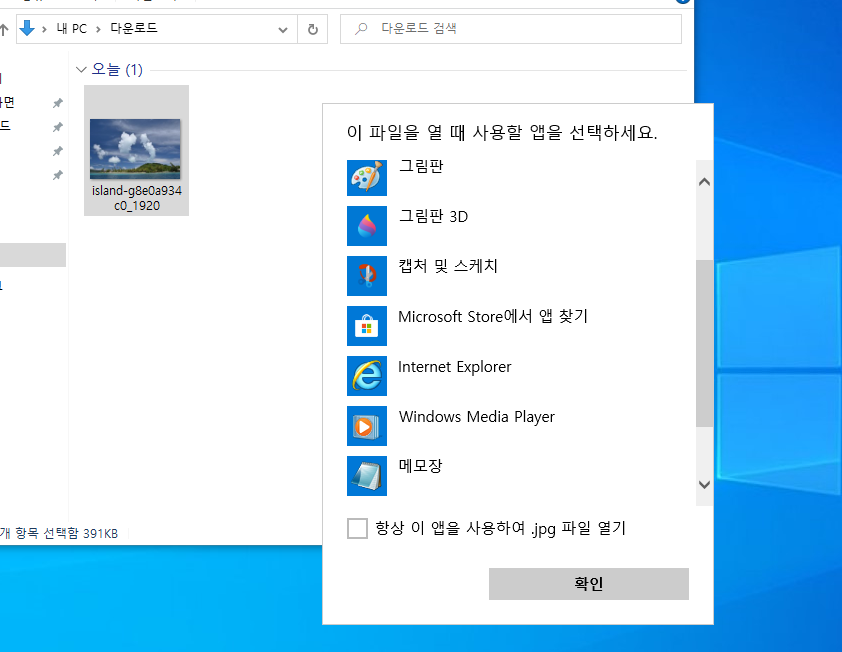Click the magnifier icon in search box

point(361,28)
